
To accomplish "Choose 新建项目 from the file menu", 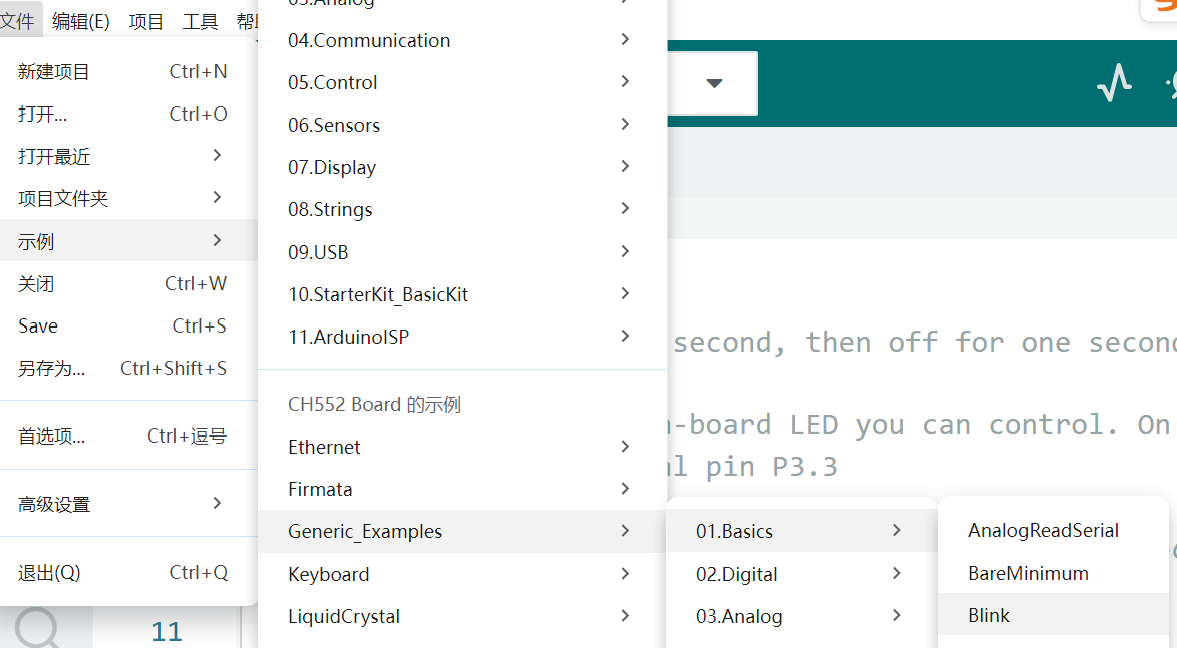I will coord(128,72).
